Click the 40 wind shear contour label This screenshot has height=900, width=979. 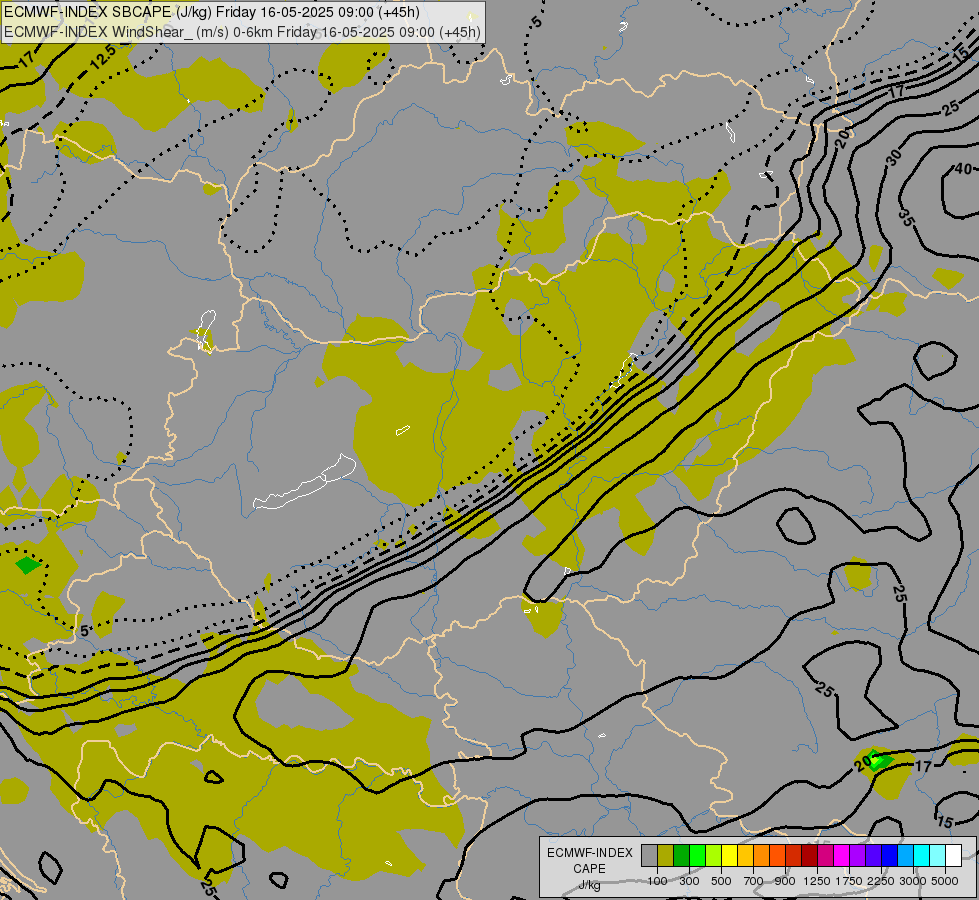(963, 169)
